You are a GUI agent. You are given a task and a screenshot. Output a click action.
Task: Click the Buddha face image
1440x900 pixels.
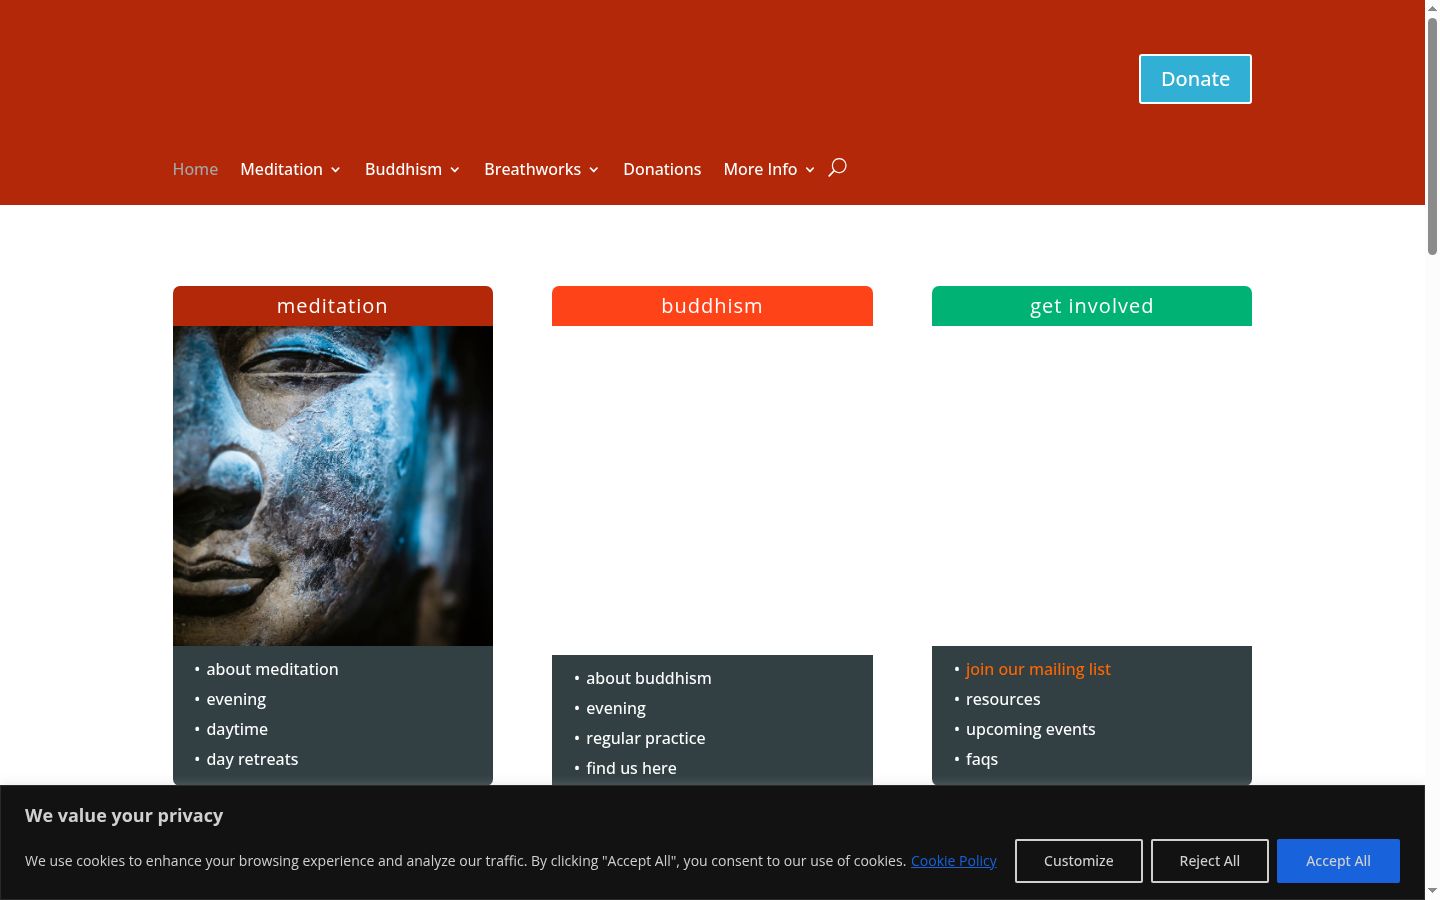coord(333,486)
